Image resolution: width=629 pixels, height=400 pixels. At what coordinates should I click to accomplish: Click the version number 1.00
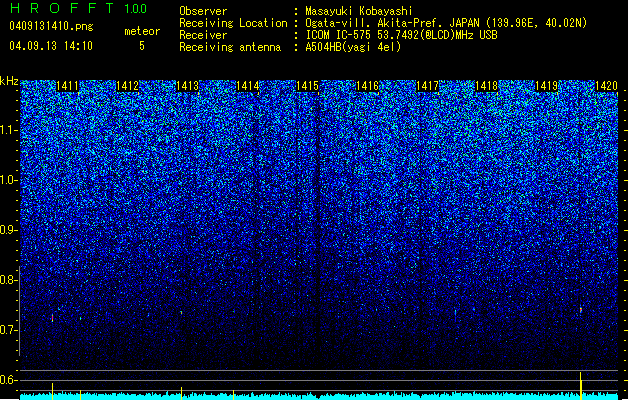click(135, 9)
